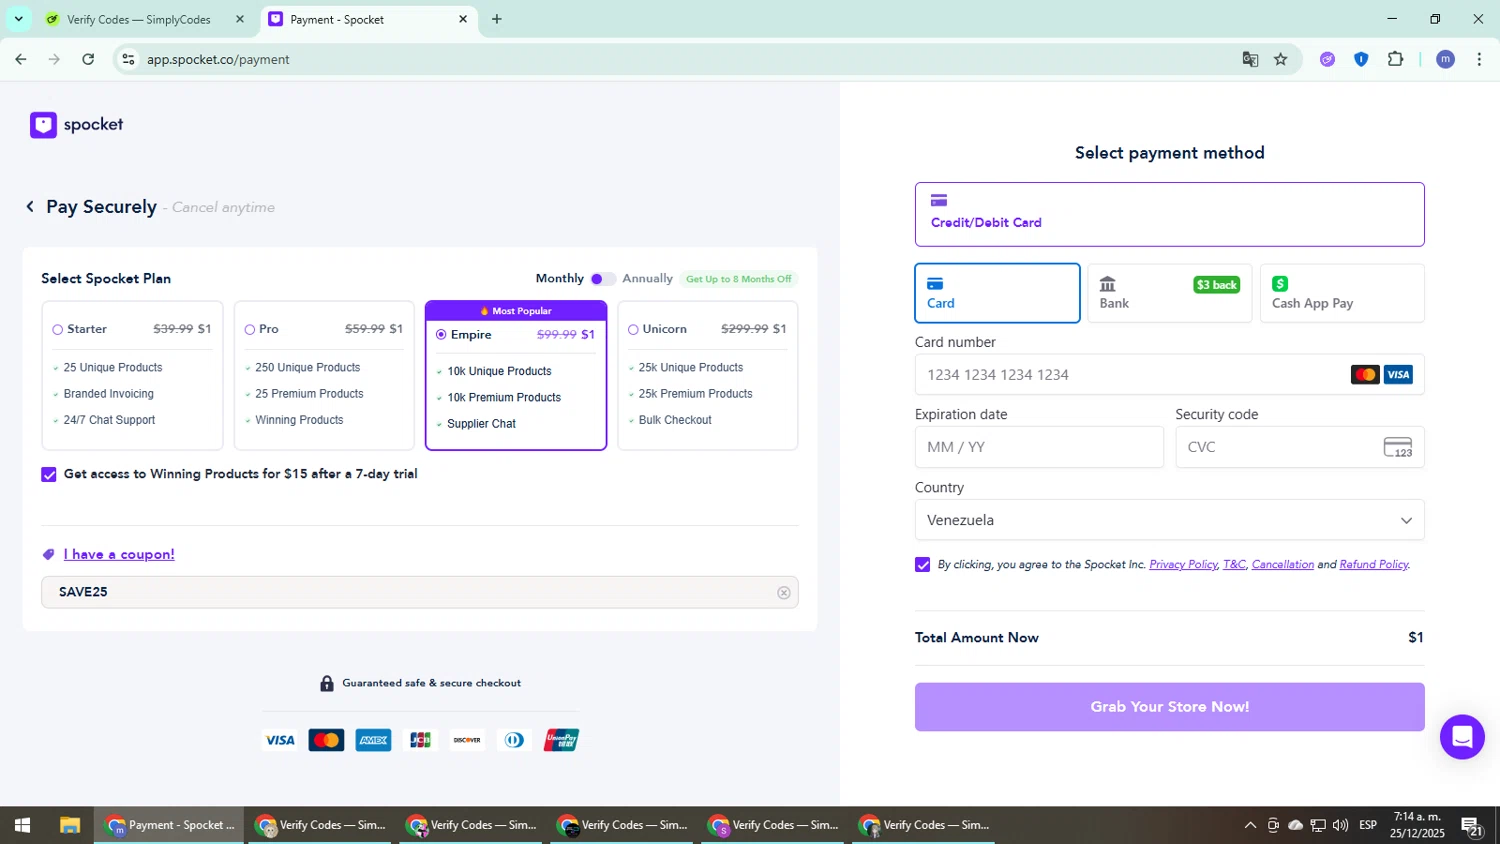
Task: Open the T&C link
Action: click(1234, 565)
